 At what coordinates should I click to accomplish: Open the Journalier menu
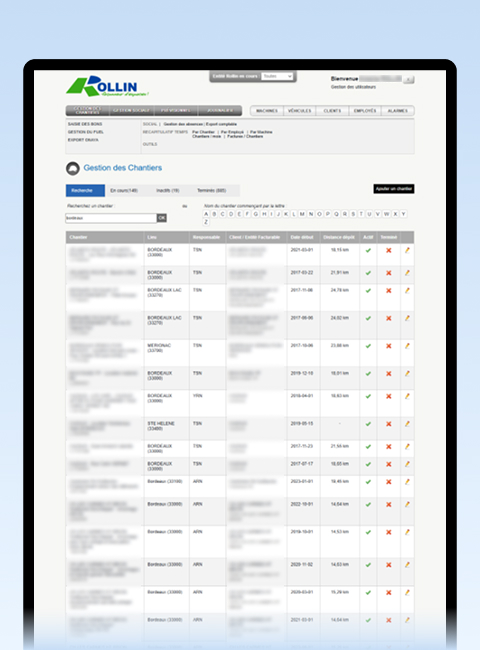pyautogui.click(x=220, y=111)
